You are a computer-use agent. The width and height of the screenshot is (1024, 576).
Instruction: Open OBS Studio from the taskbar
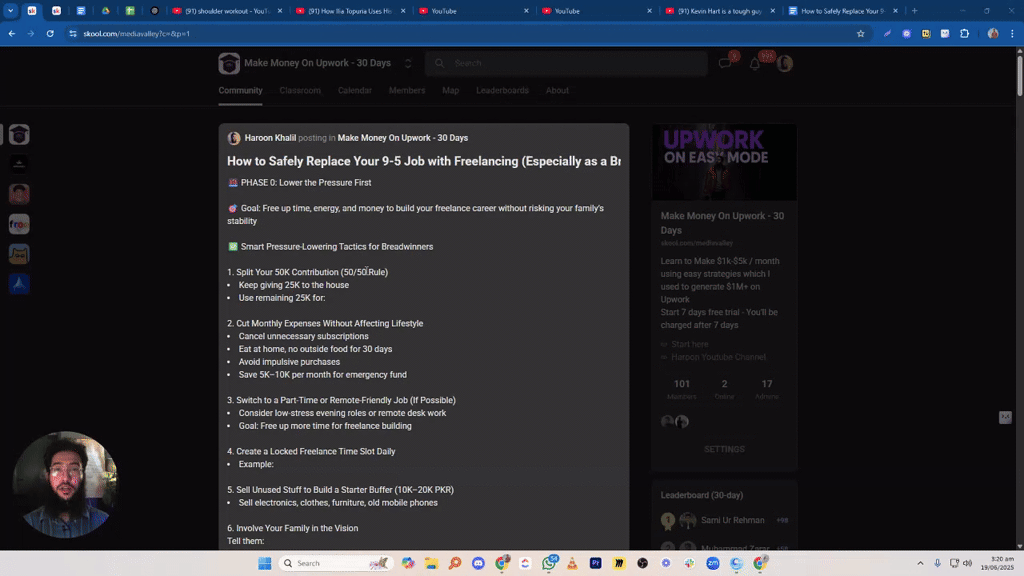(x=643, y=563)
